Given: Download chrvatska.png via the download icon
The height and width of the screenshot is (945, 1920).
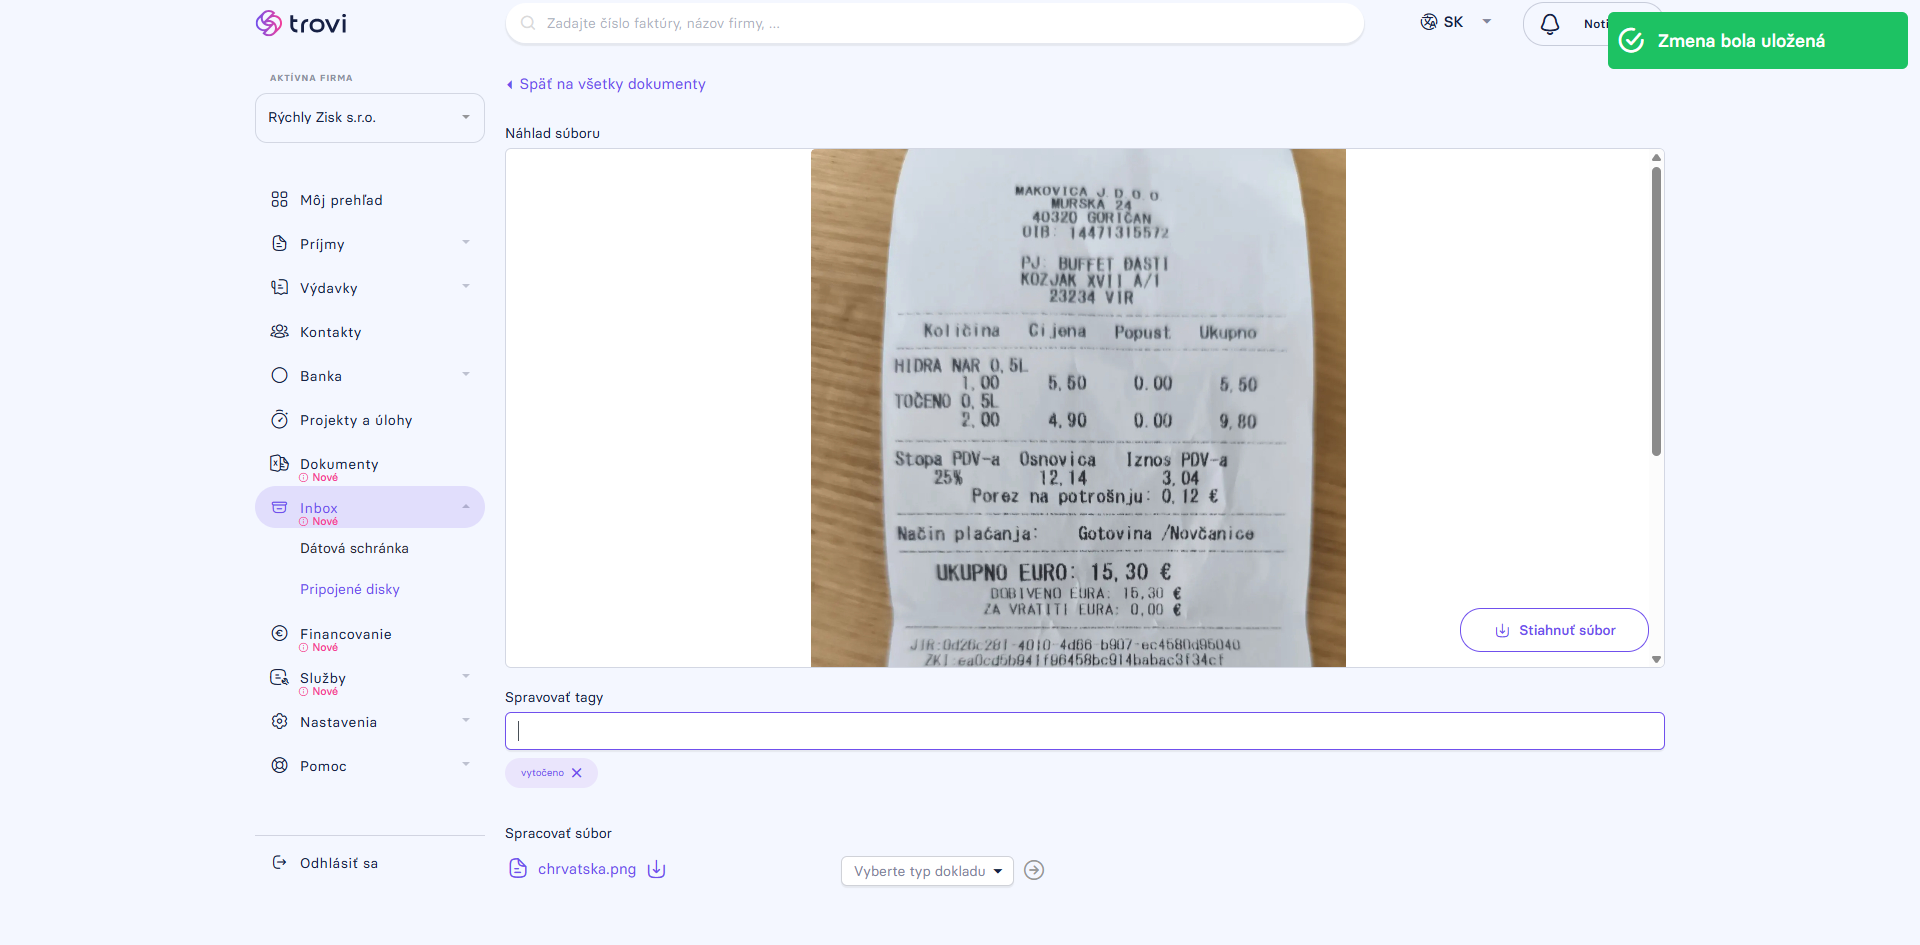Looking at the screenshot, I should pos(656,869).
